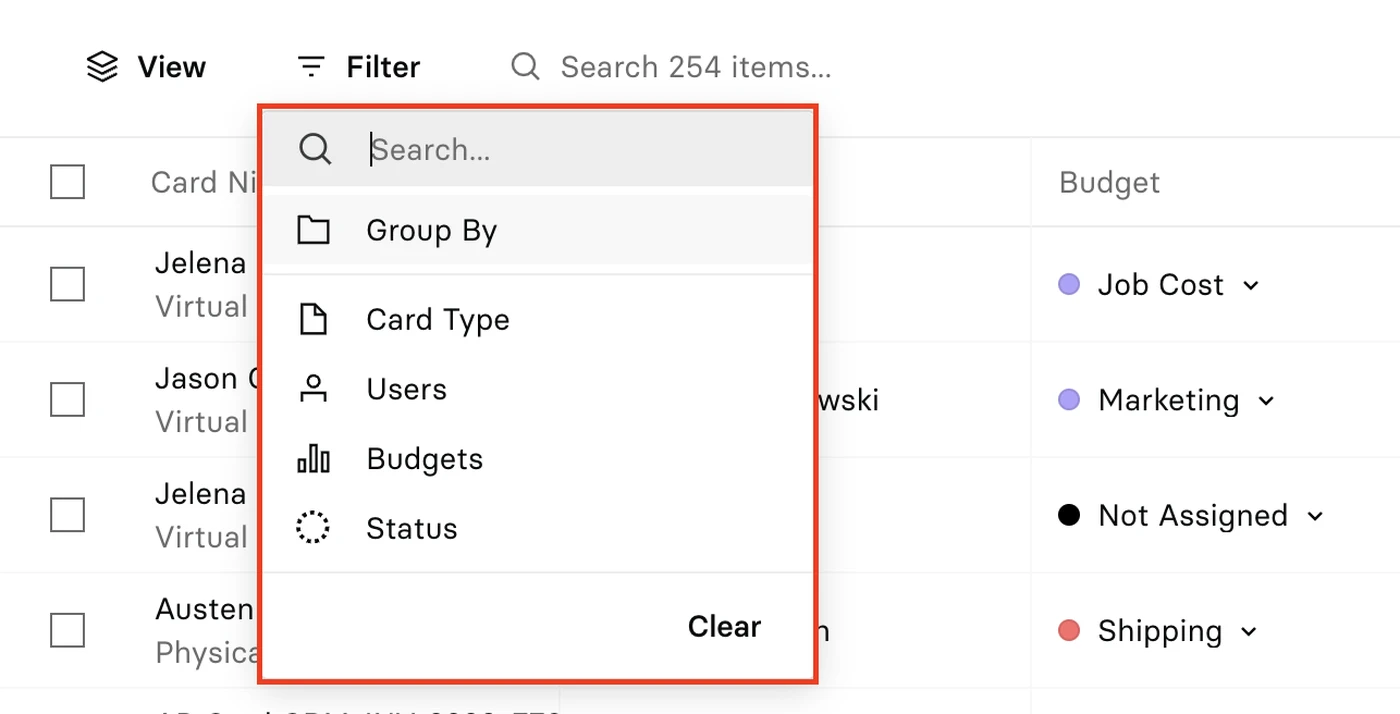Click the Group By folder icon

tap(314, 230)
